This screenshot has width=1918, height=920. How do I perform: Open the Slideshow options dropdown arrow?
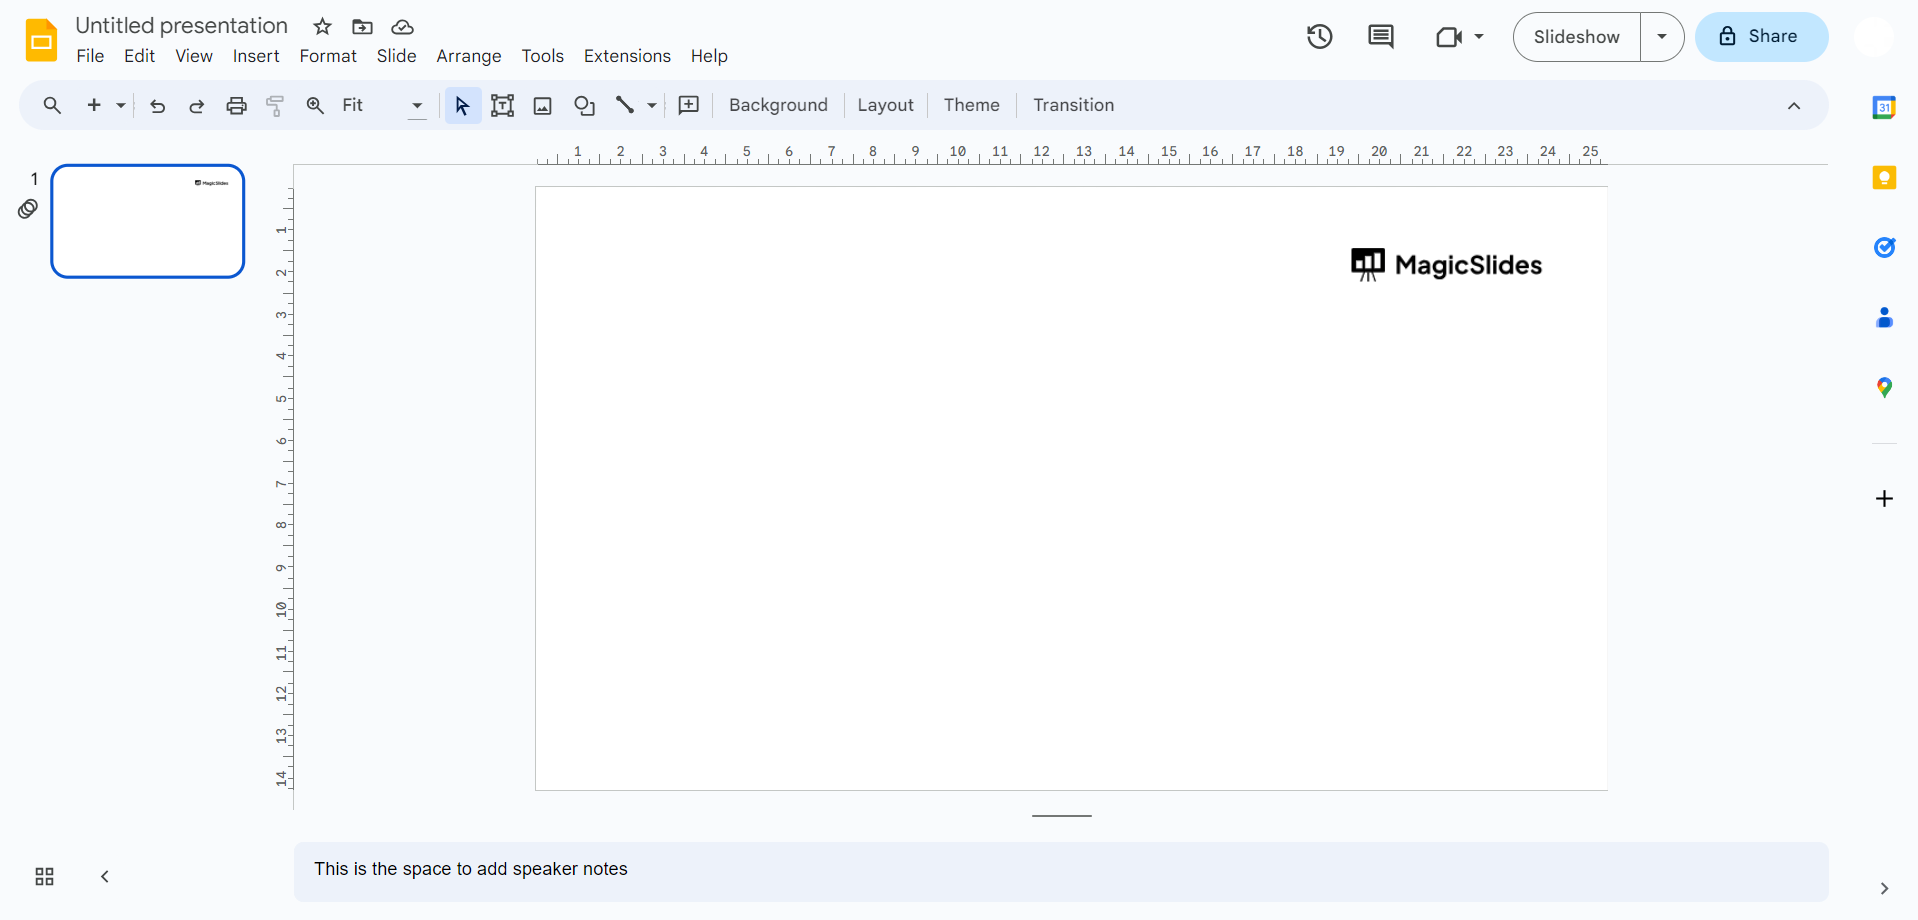pos(1662,37)
